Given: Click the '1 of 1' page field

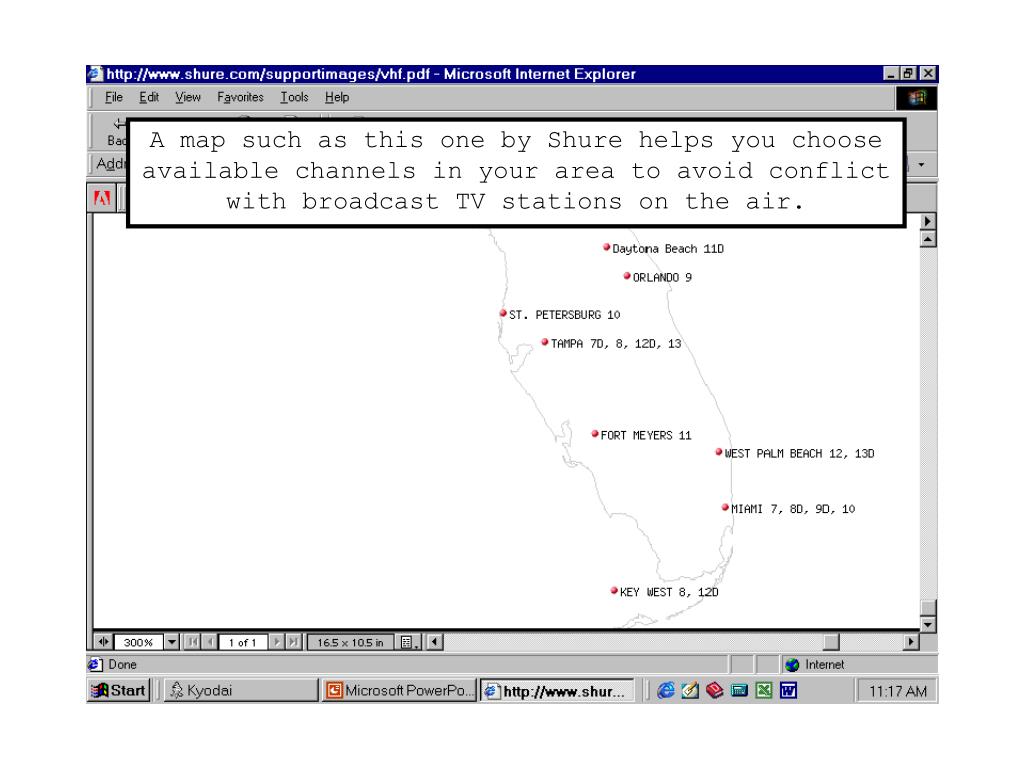Looking at the screenshot, I should coord(243,643).
